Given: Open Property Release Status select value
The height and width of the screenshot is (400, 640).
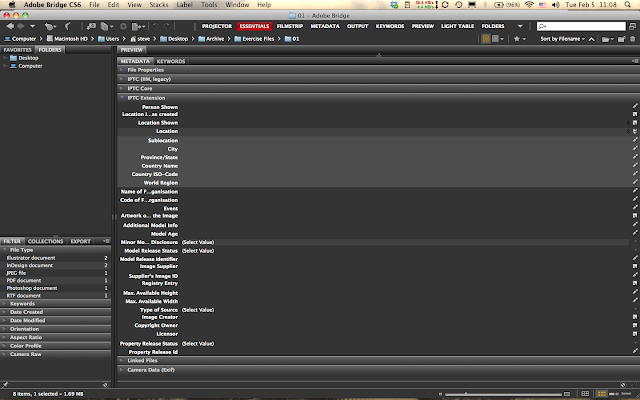Looking at the screenshot, I should pyautogui.click(x=198, y=344).
